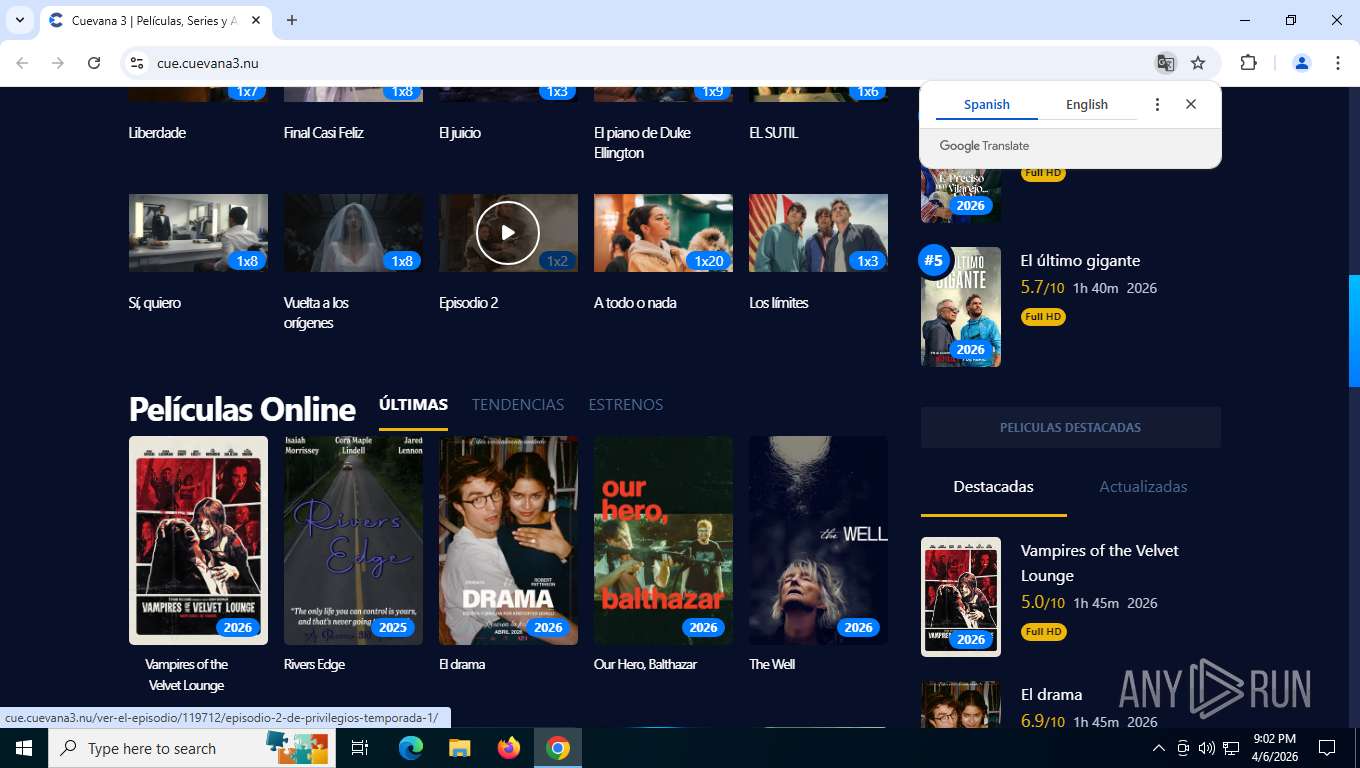Play Episodio 2 with the play button
The width and height of the screenshot is (1360, 768).
tap(508, 233)
